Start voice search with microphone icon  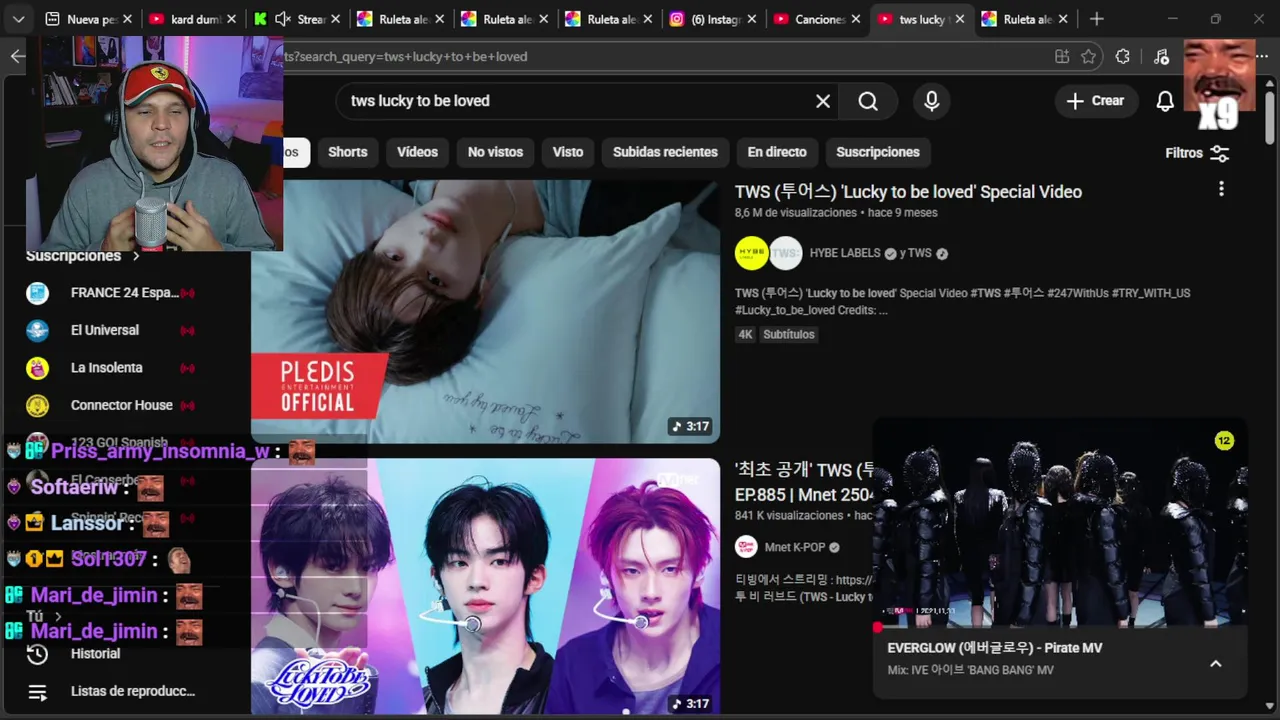[932, 101]
